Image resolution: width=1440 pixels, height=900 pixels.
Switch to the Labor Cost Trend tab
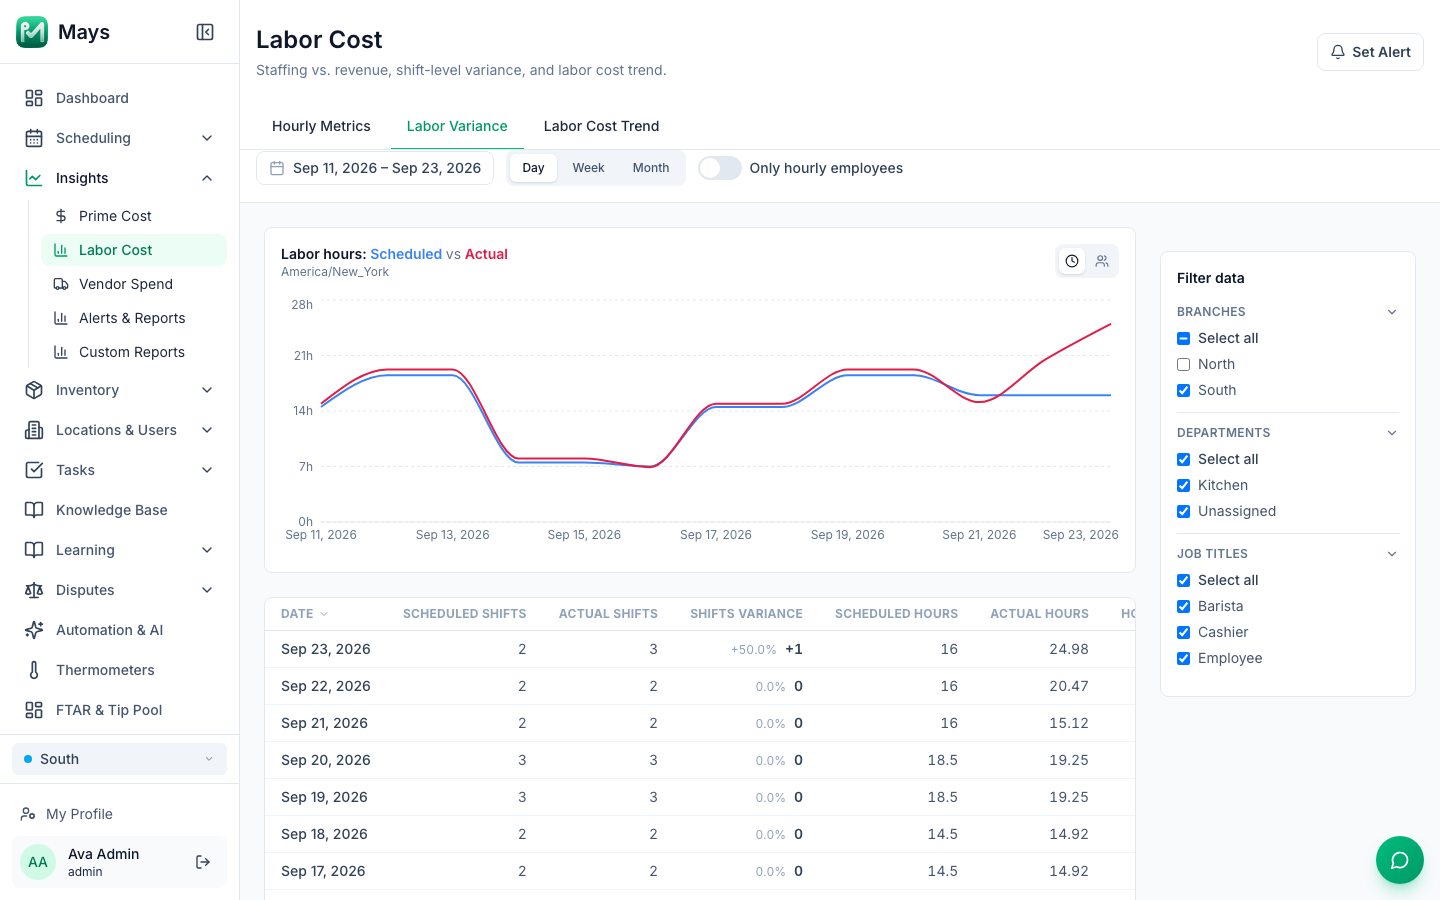tap(601, 126)
